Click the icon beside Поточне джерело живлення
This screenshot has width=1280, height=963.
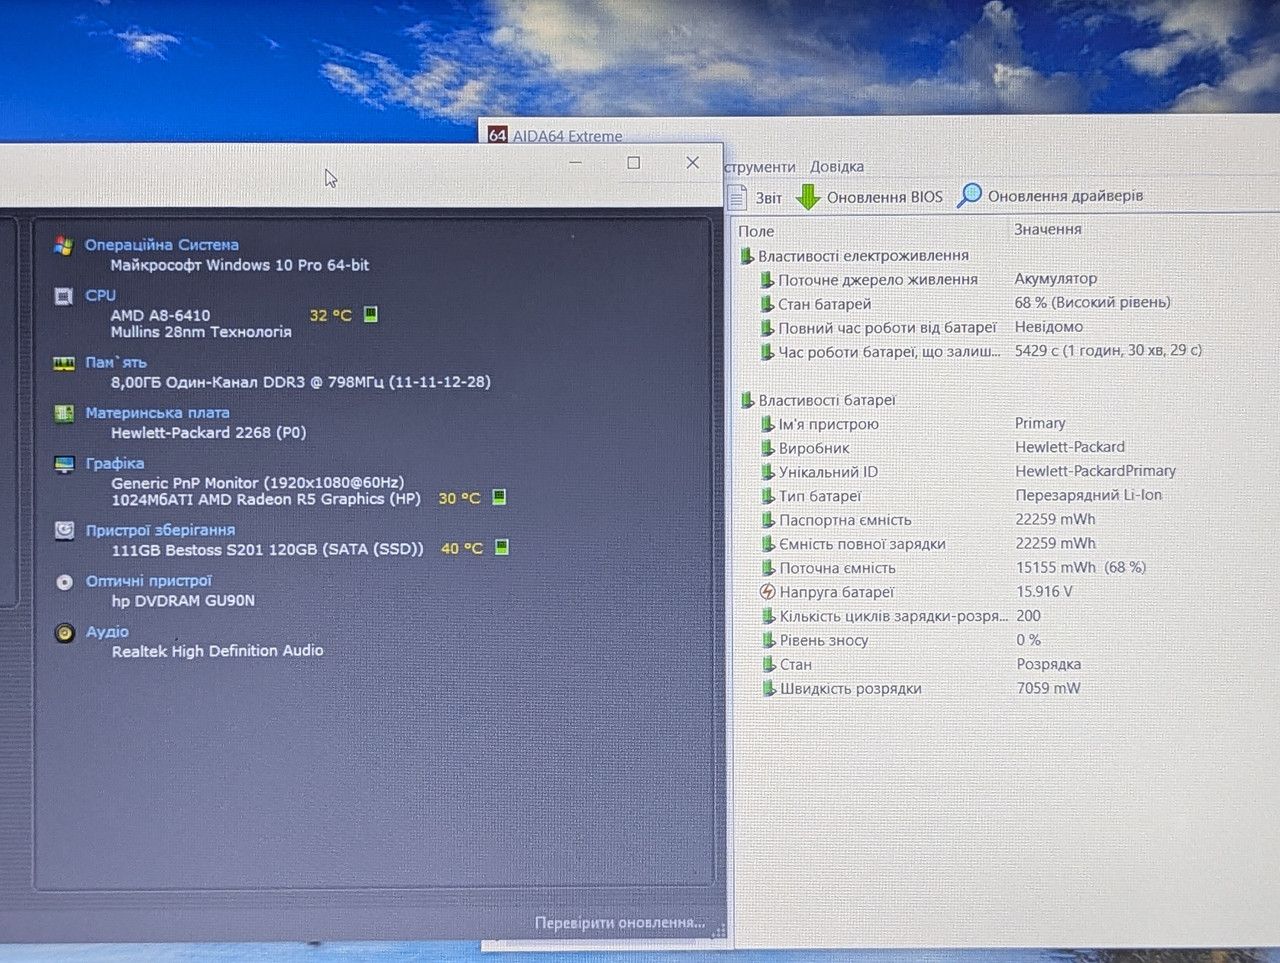[767, 280]
